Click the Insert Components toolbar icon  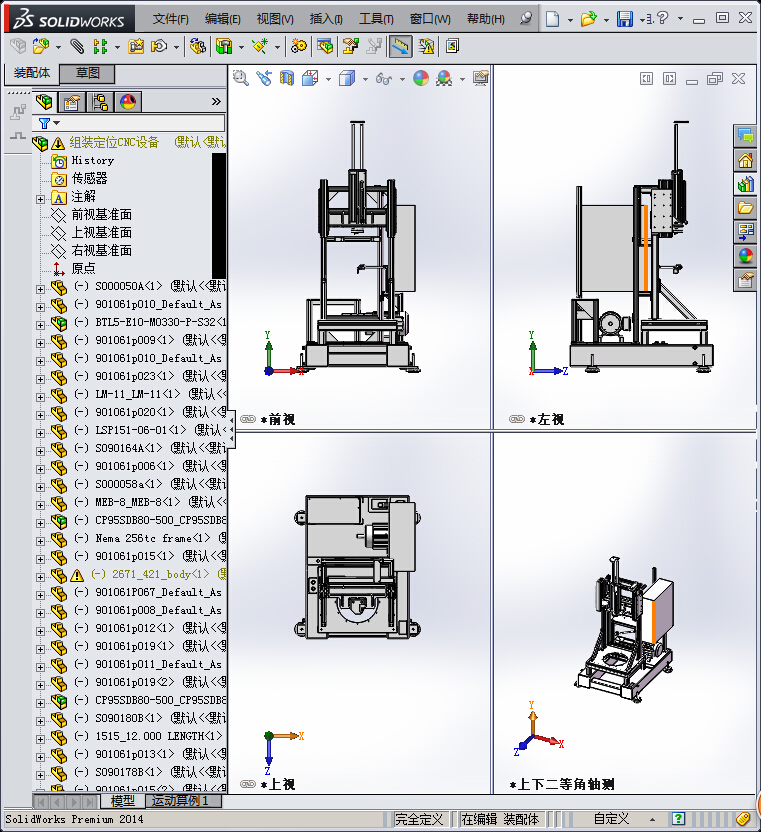coord(41,46)
